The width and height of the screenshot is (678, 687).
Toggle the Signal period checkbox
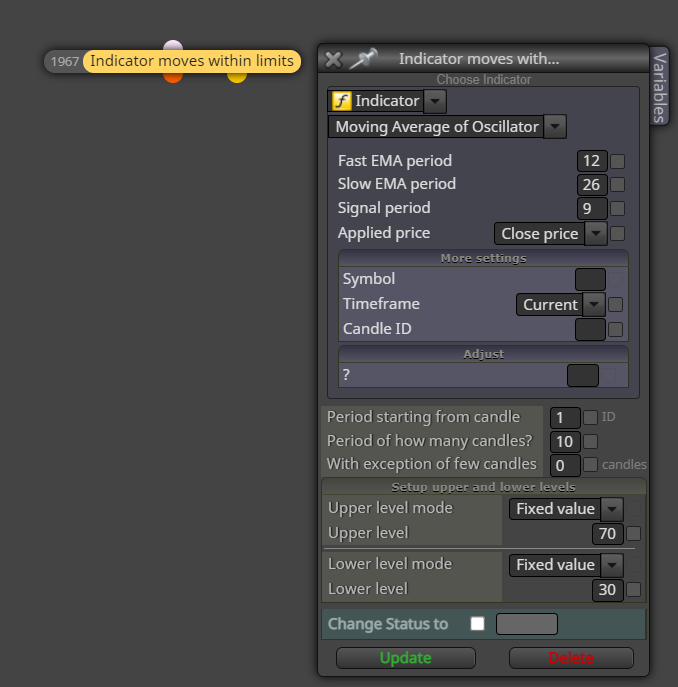618,209
